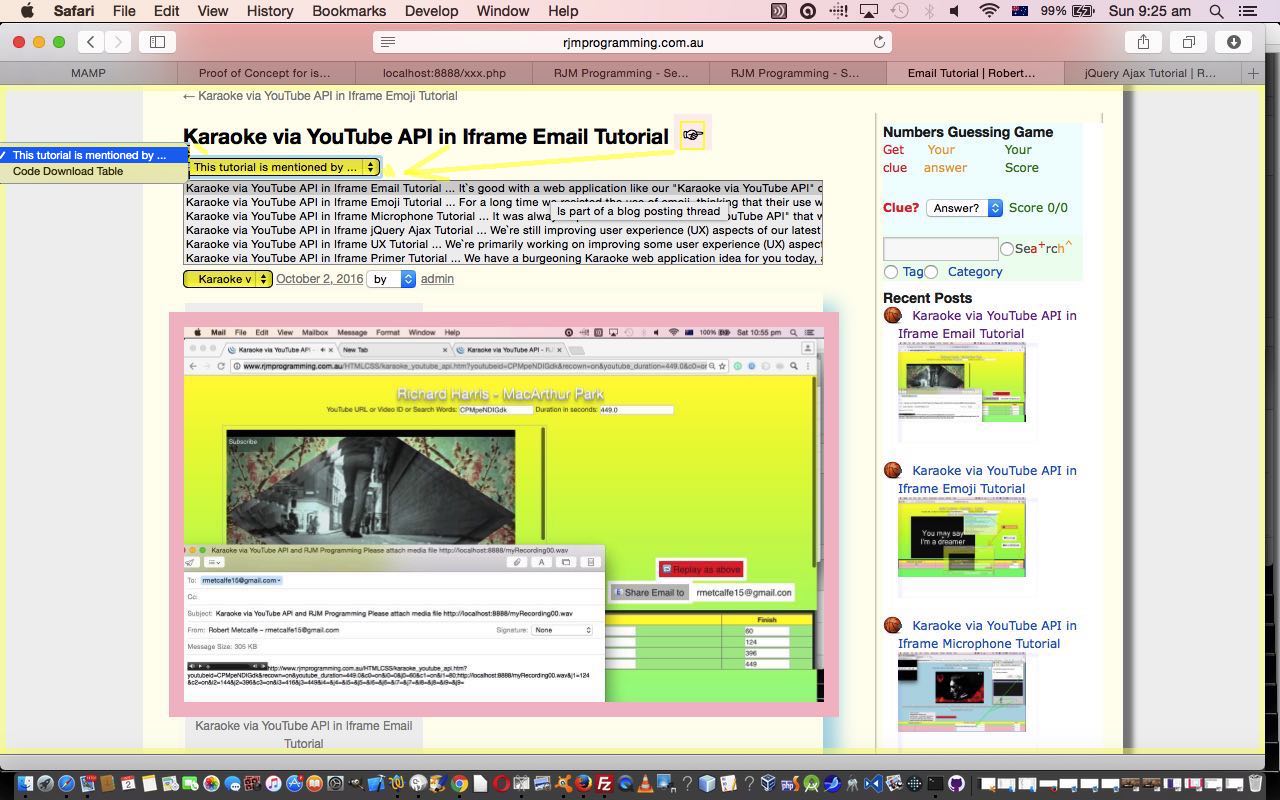The image size is (1280, 800).
Task: Click the Share icon in Safari toolbar
Action: point(1143,42)
